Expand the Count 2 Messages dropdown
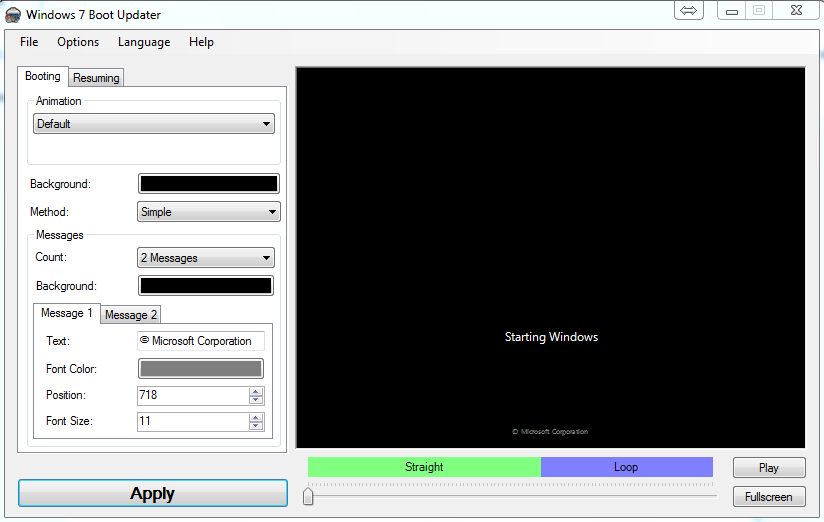This screenshot has height=522, width=824. (x=205, y=258)
